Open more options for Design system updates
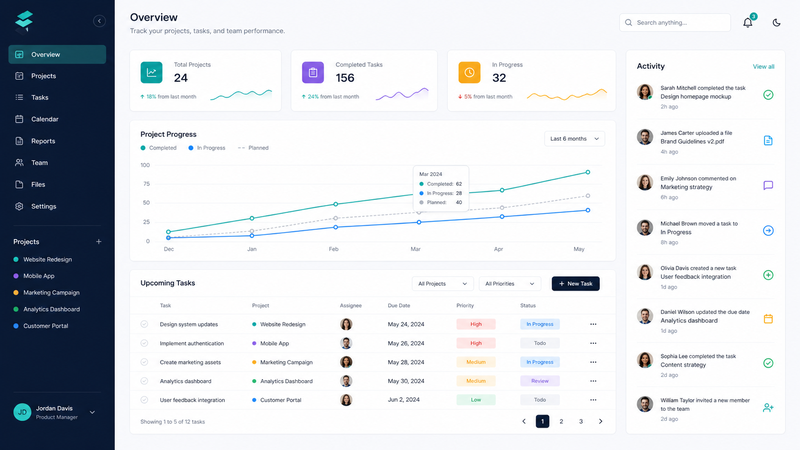This screenshot has height=450, width=800. [593, 324]
